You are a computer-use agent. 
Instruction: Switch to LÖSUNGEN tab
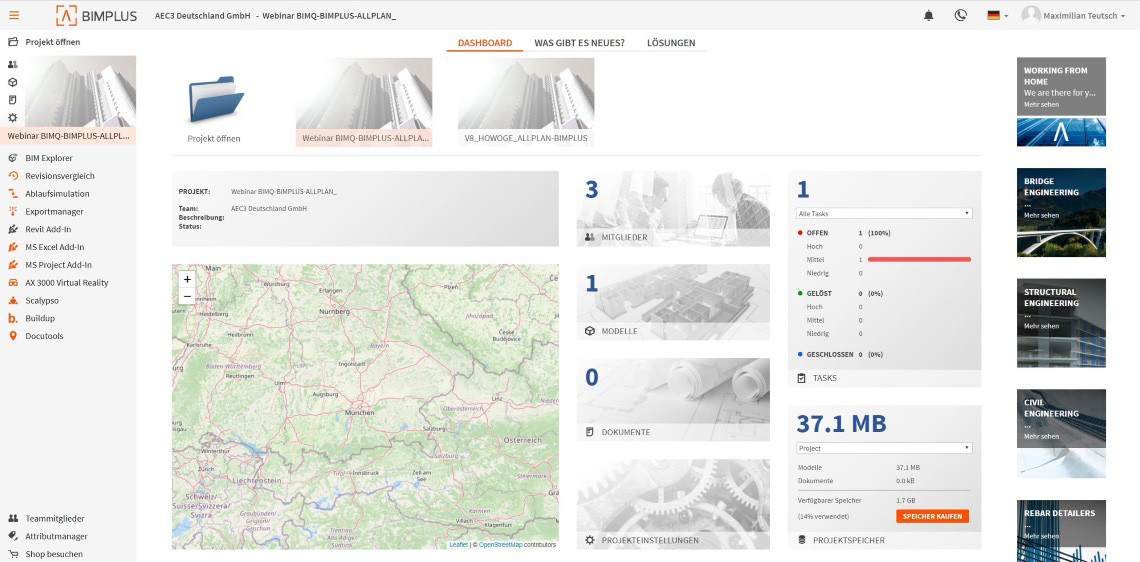(671, 43)
